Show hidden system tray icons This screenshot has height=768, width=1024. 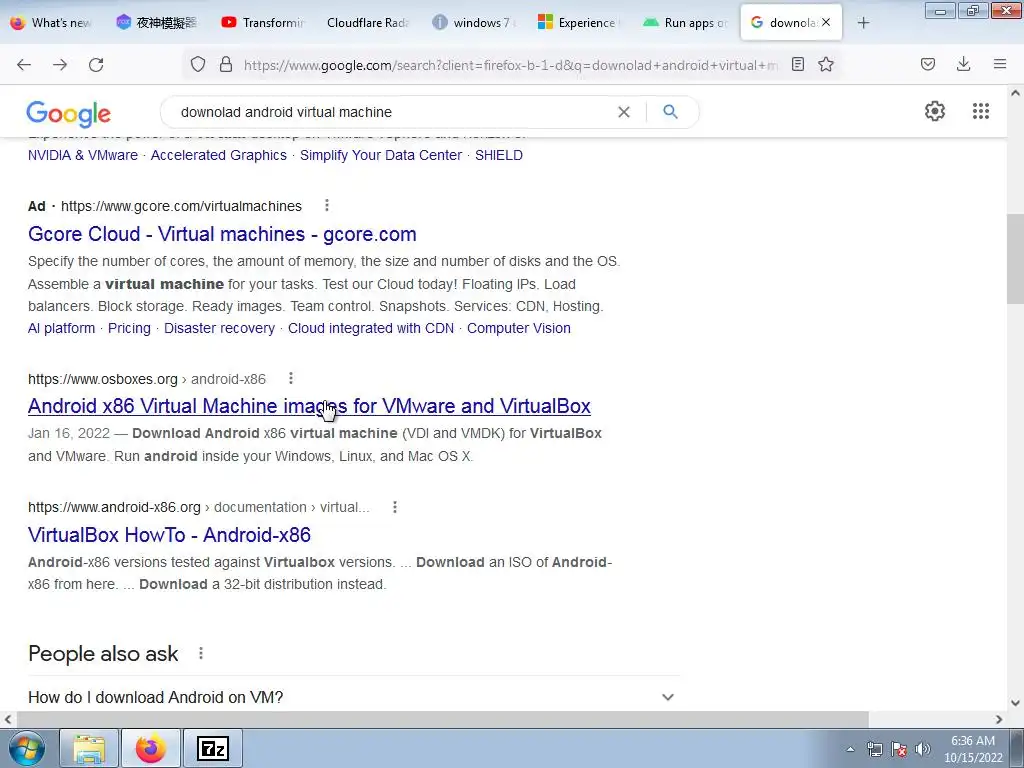coord(850,749)
